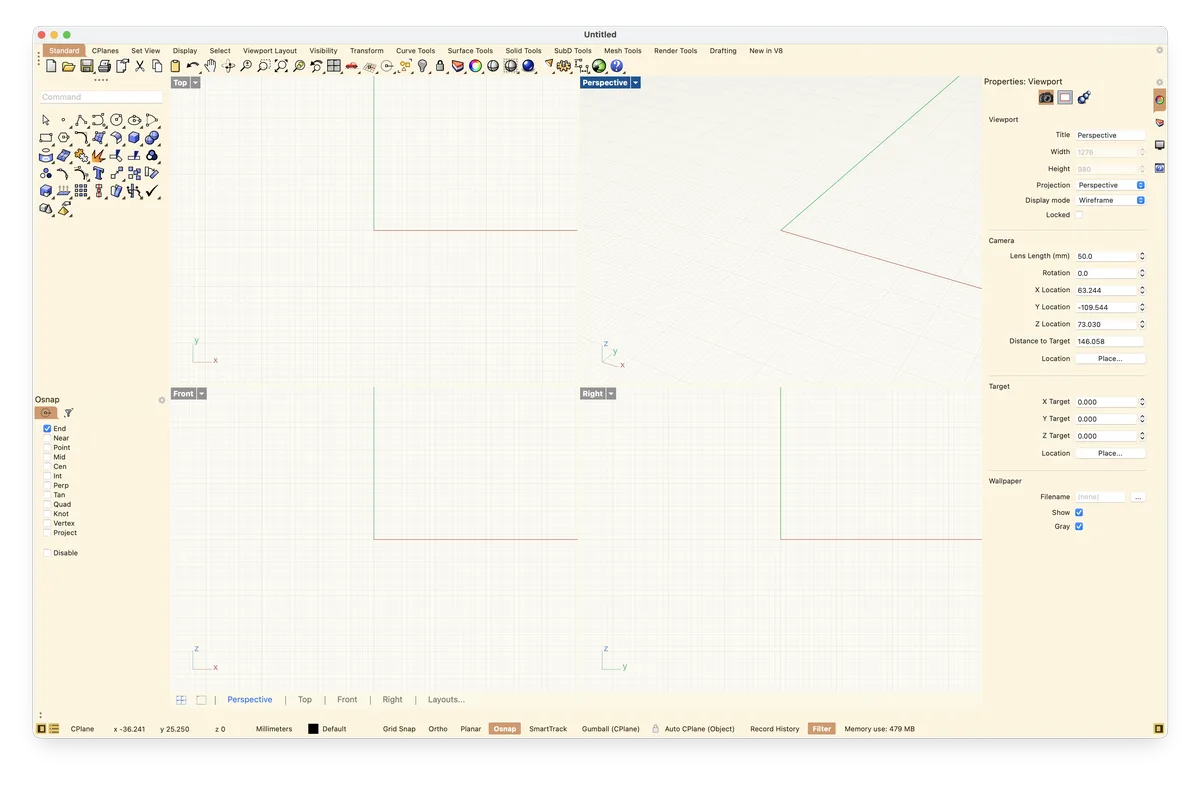The width and height of the screenshot is (1200, 787).
Task: Open the Drafting toolbar tab
Action: coord(723,51)
